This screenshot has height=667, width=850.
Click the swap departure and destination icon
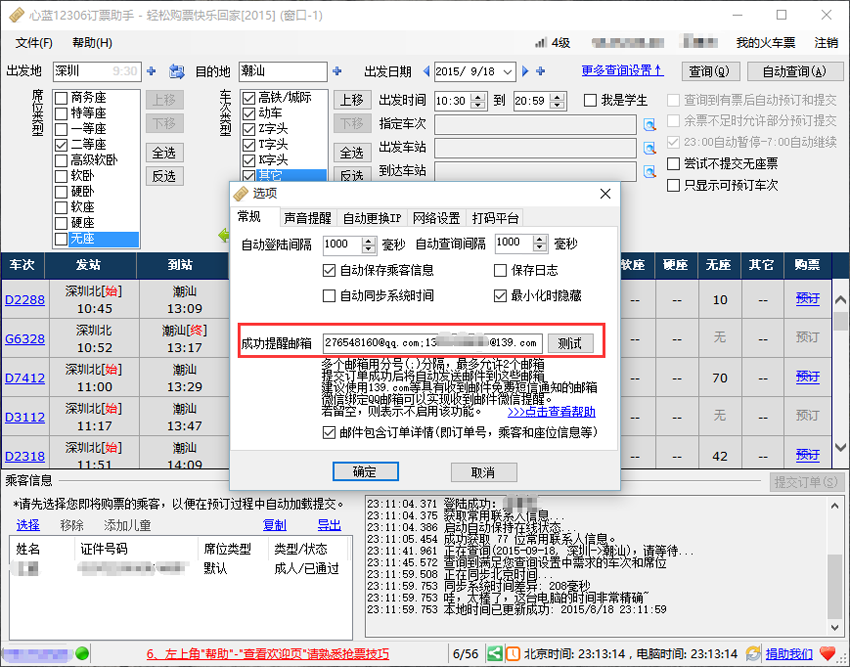[177, 72]
